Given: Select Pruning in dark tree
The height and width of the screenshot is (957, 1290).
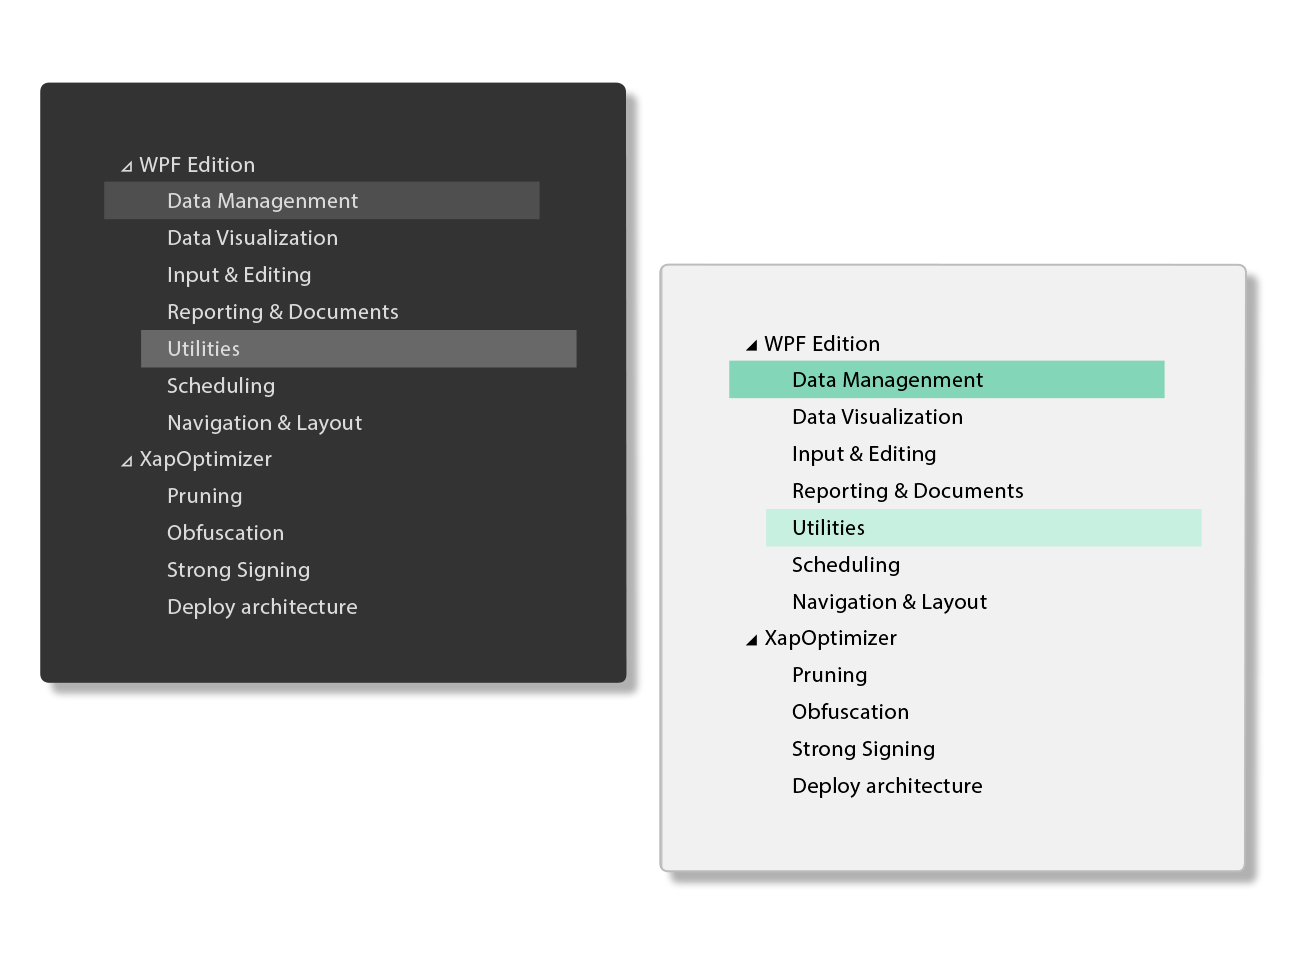Looking at the screenshot, I should (x=205, y=496).
